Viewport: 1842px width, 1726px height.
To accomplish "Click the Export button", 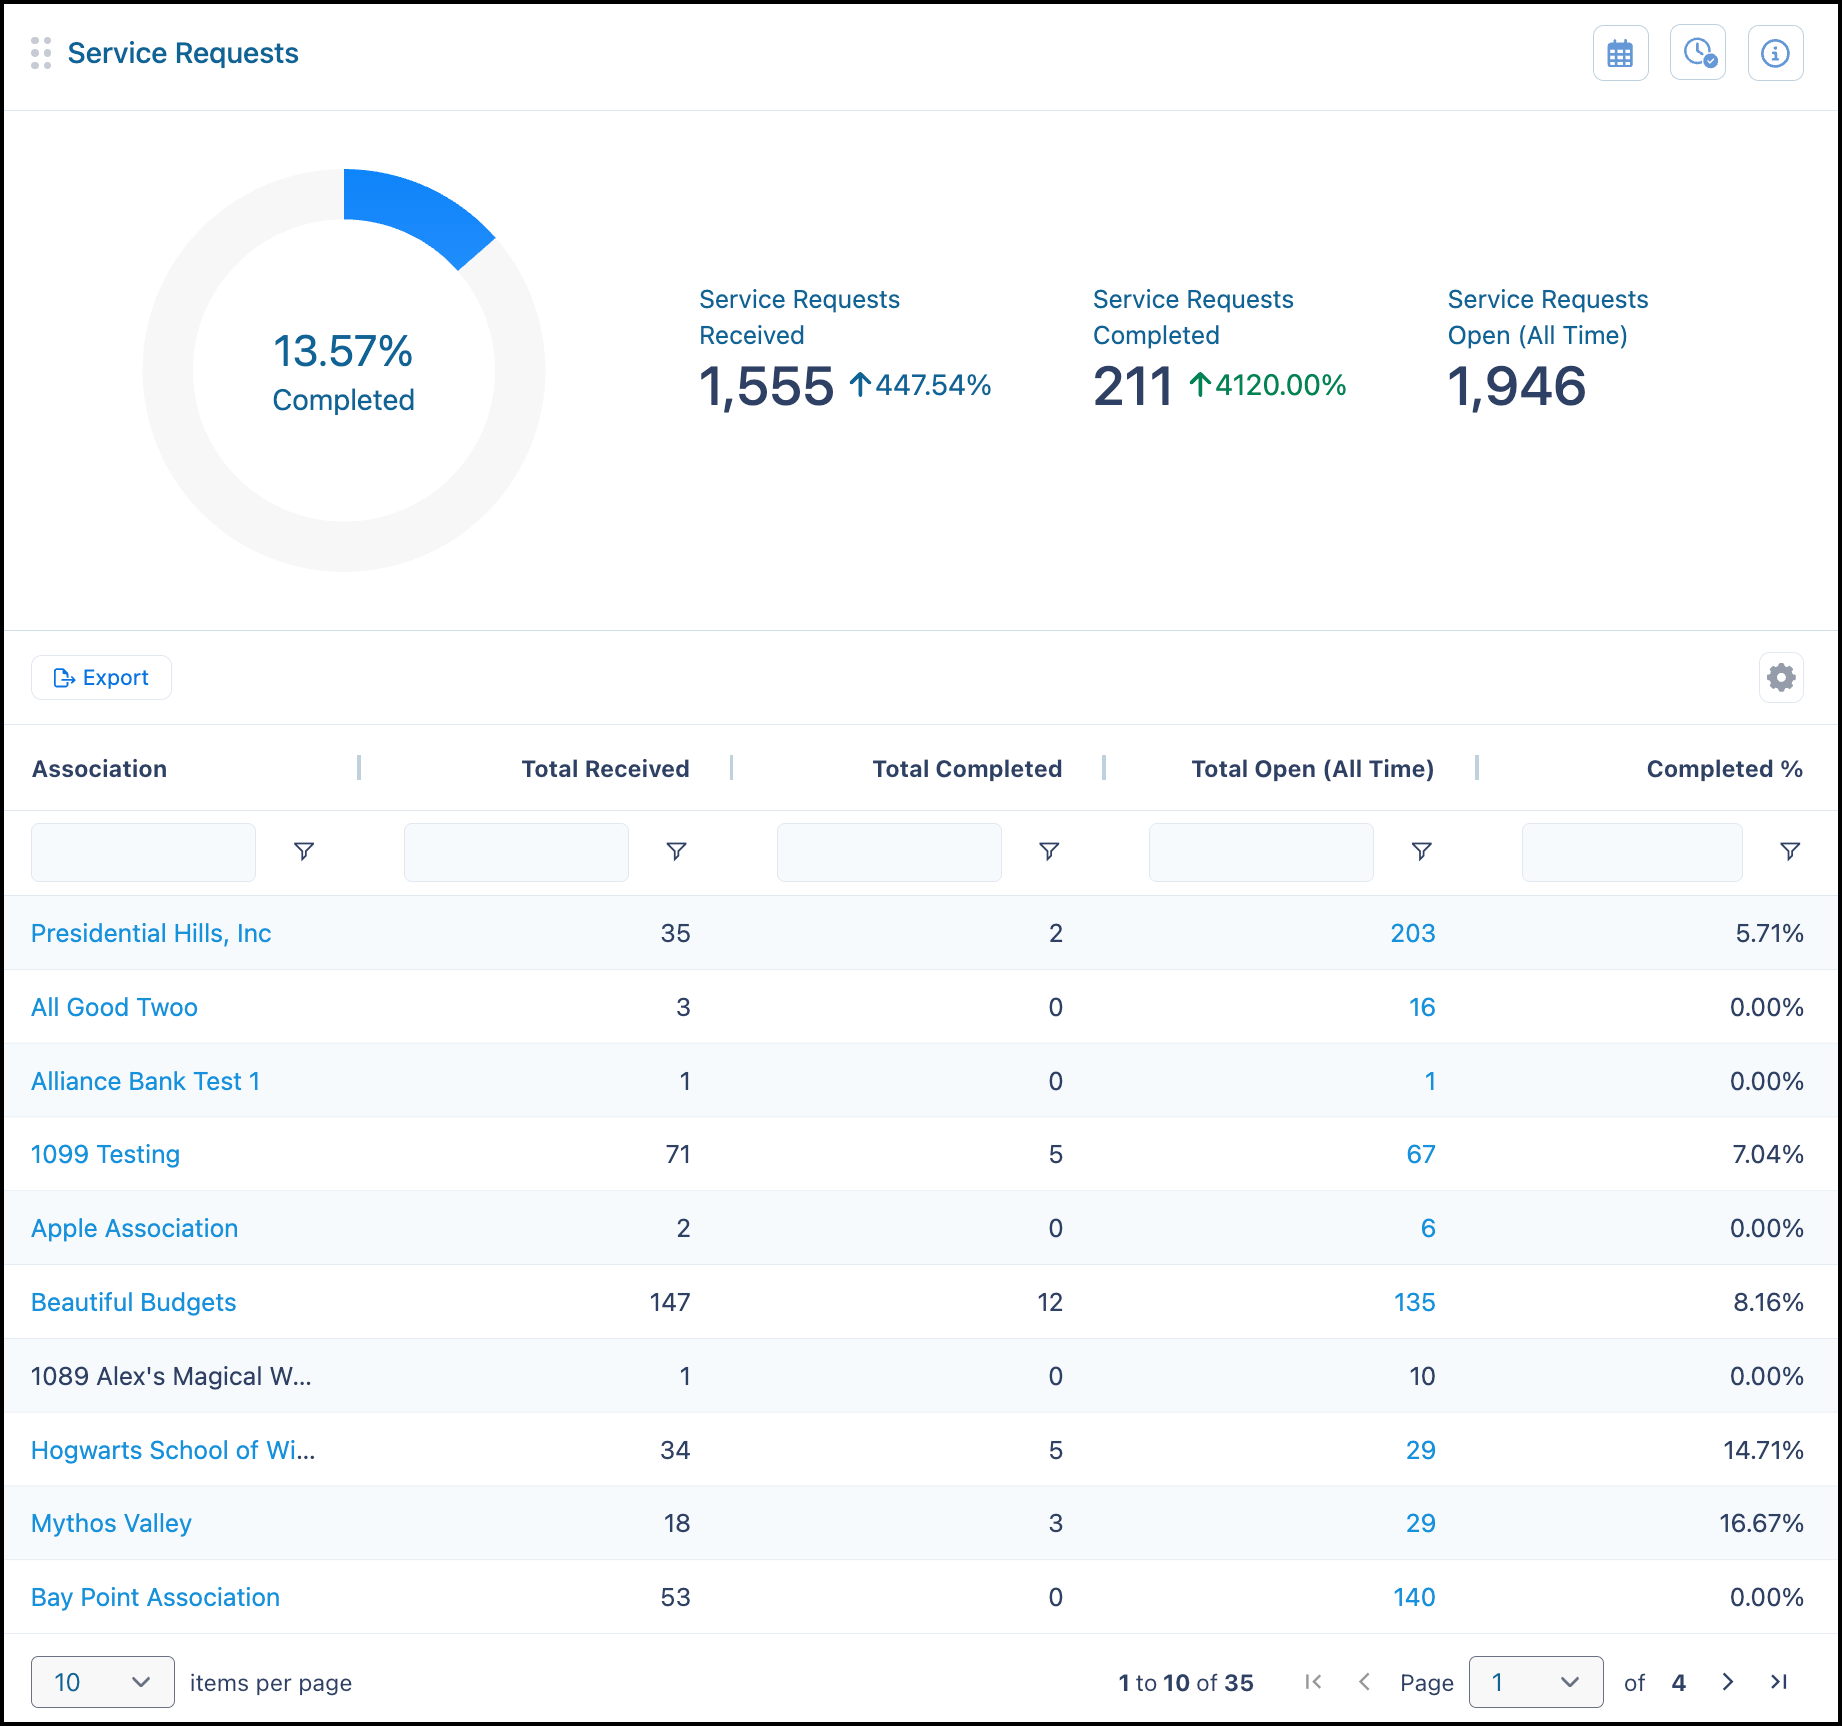I will 101,678.
